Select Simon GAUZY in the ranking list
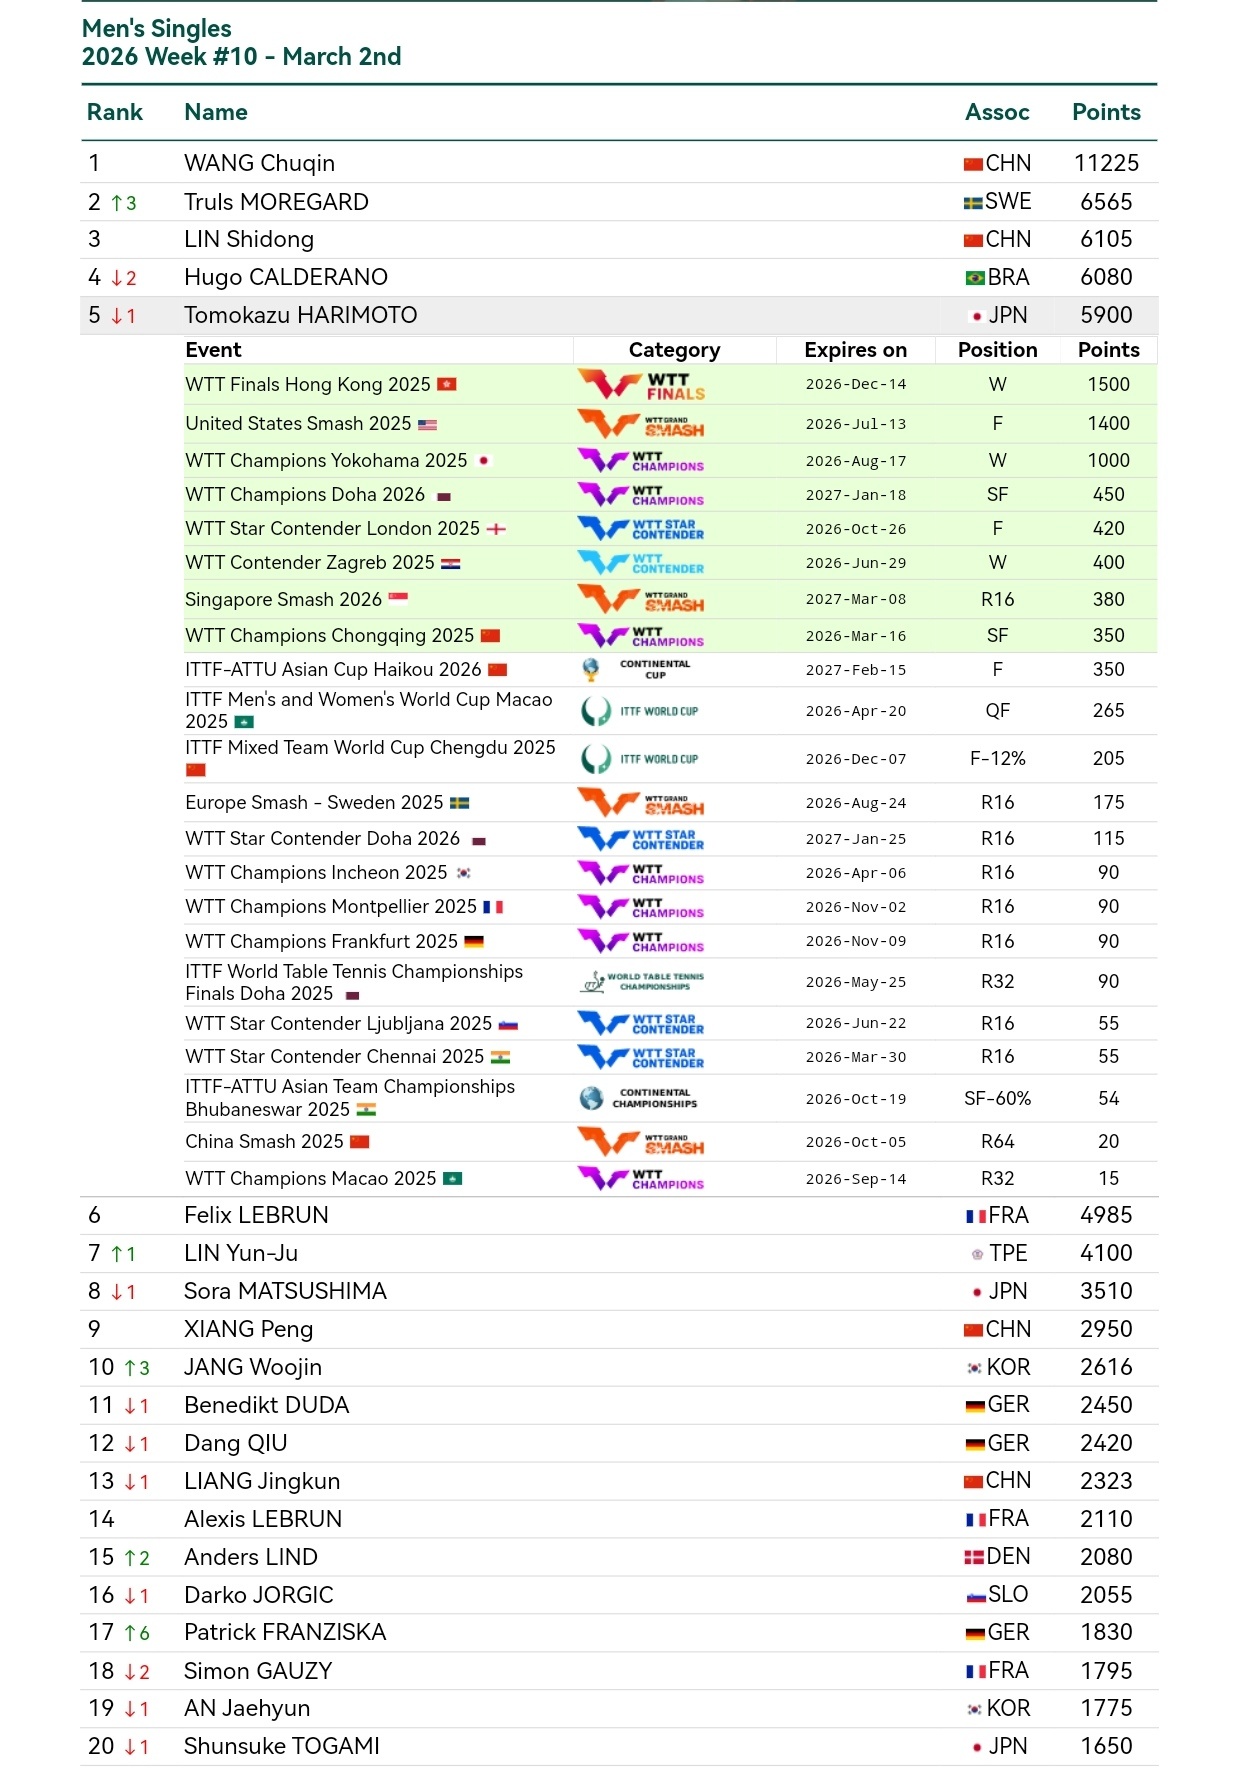The image size is (1236, 1772). [x=619, y=1671]
